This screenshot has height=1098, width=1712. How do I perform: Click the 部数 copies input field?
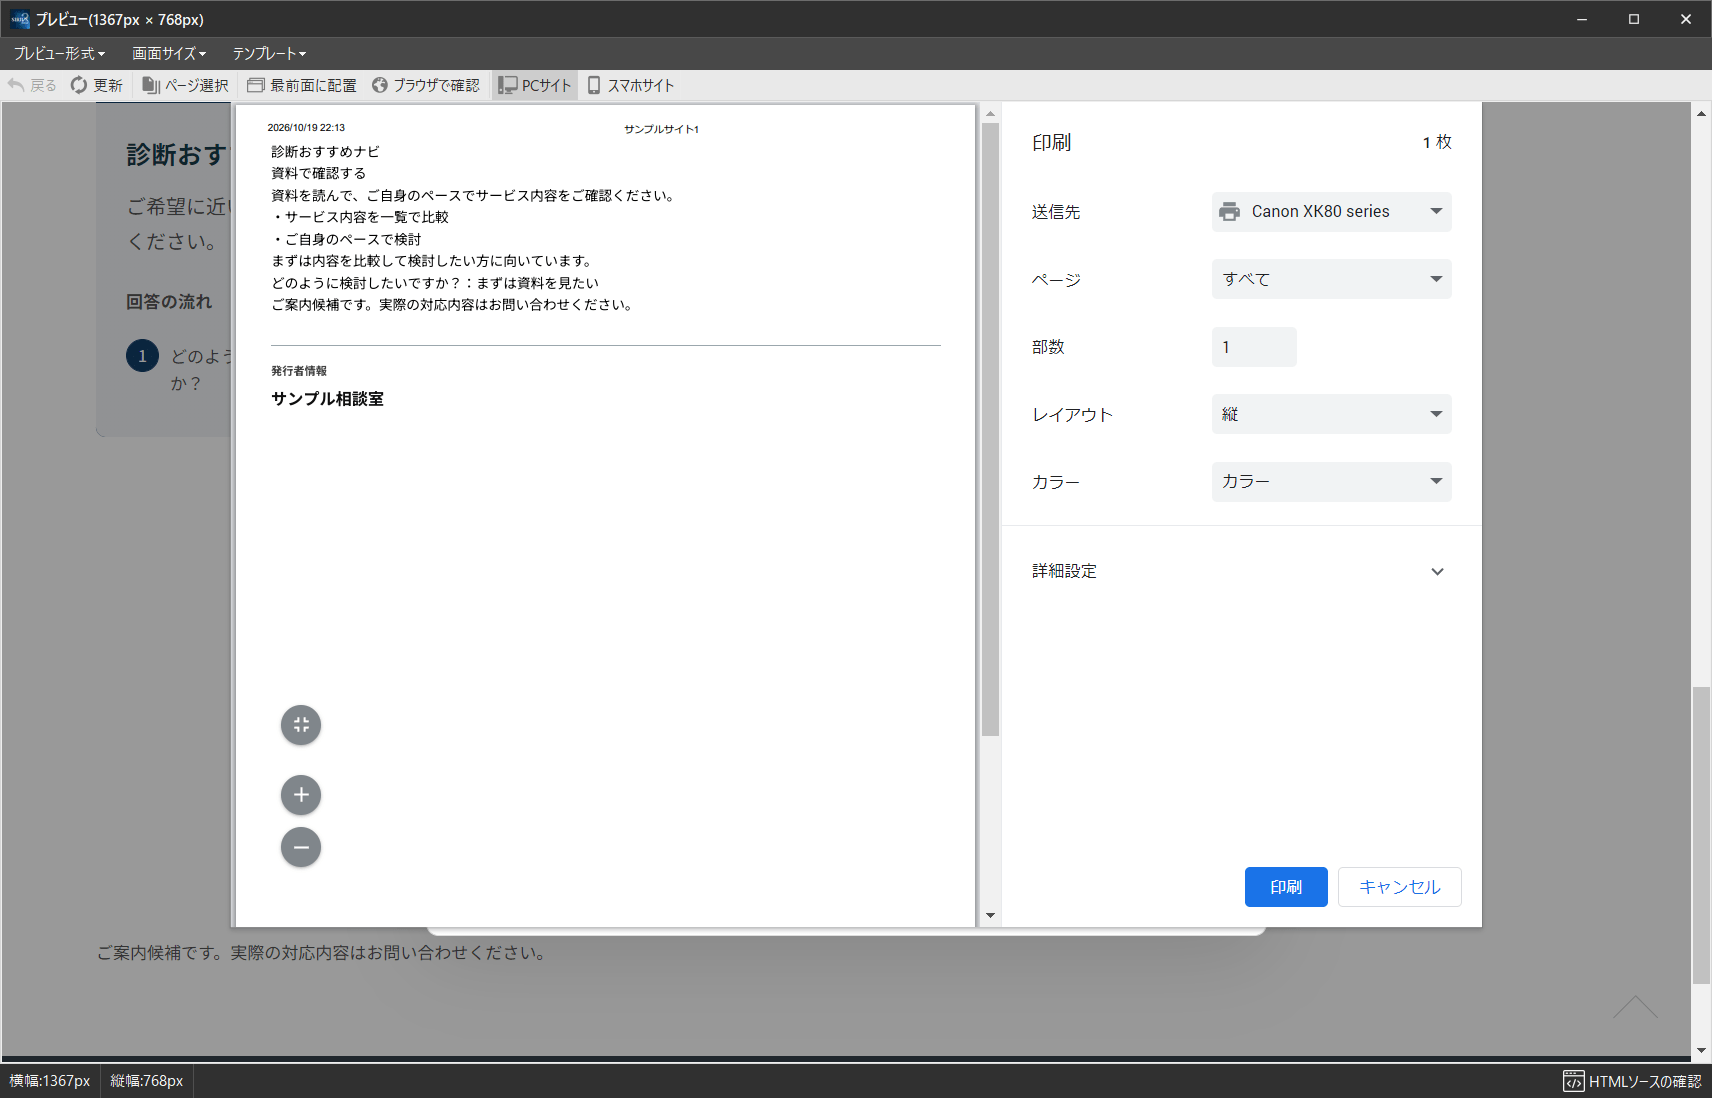1254,347
